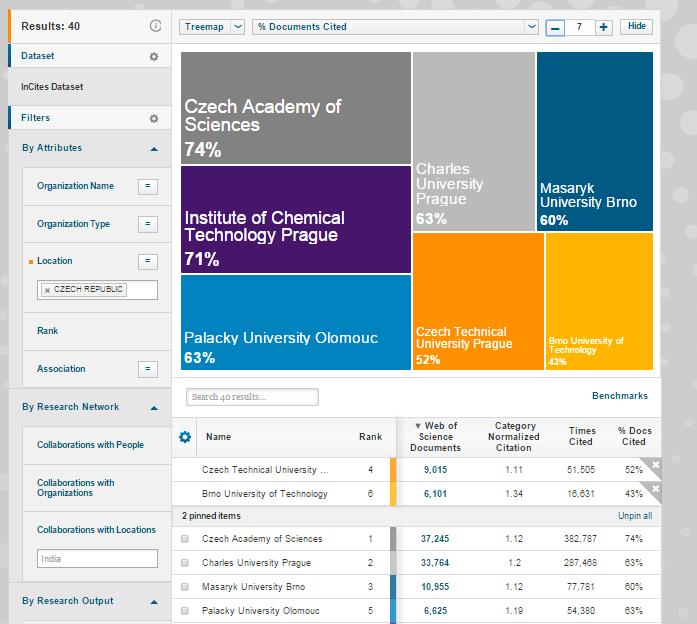Open 10,955 documents link
The height and width of the screenshot is (624, 697).
435,587
